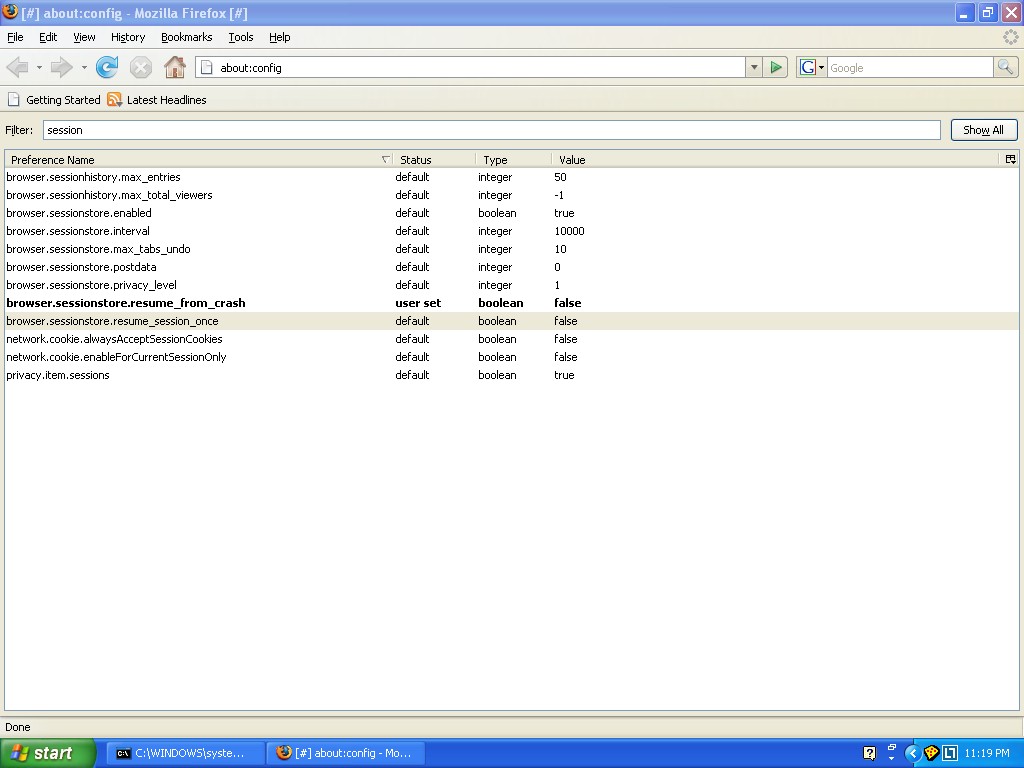The image size is (1024, 768).
Task: Select network.cookie.alwaysAcceptSessionCookies preference
Action: point(512,339)
